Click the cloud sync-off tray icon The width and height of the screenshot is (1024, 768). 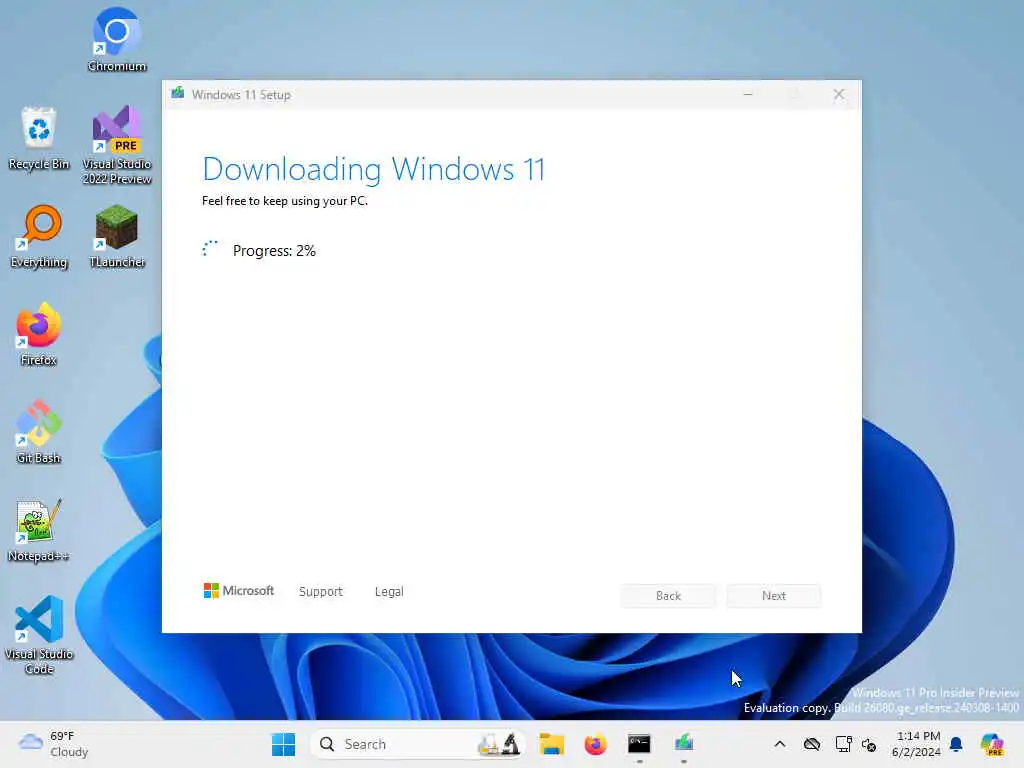pos(812,744)
